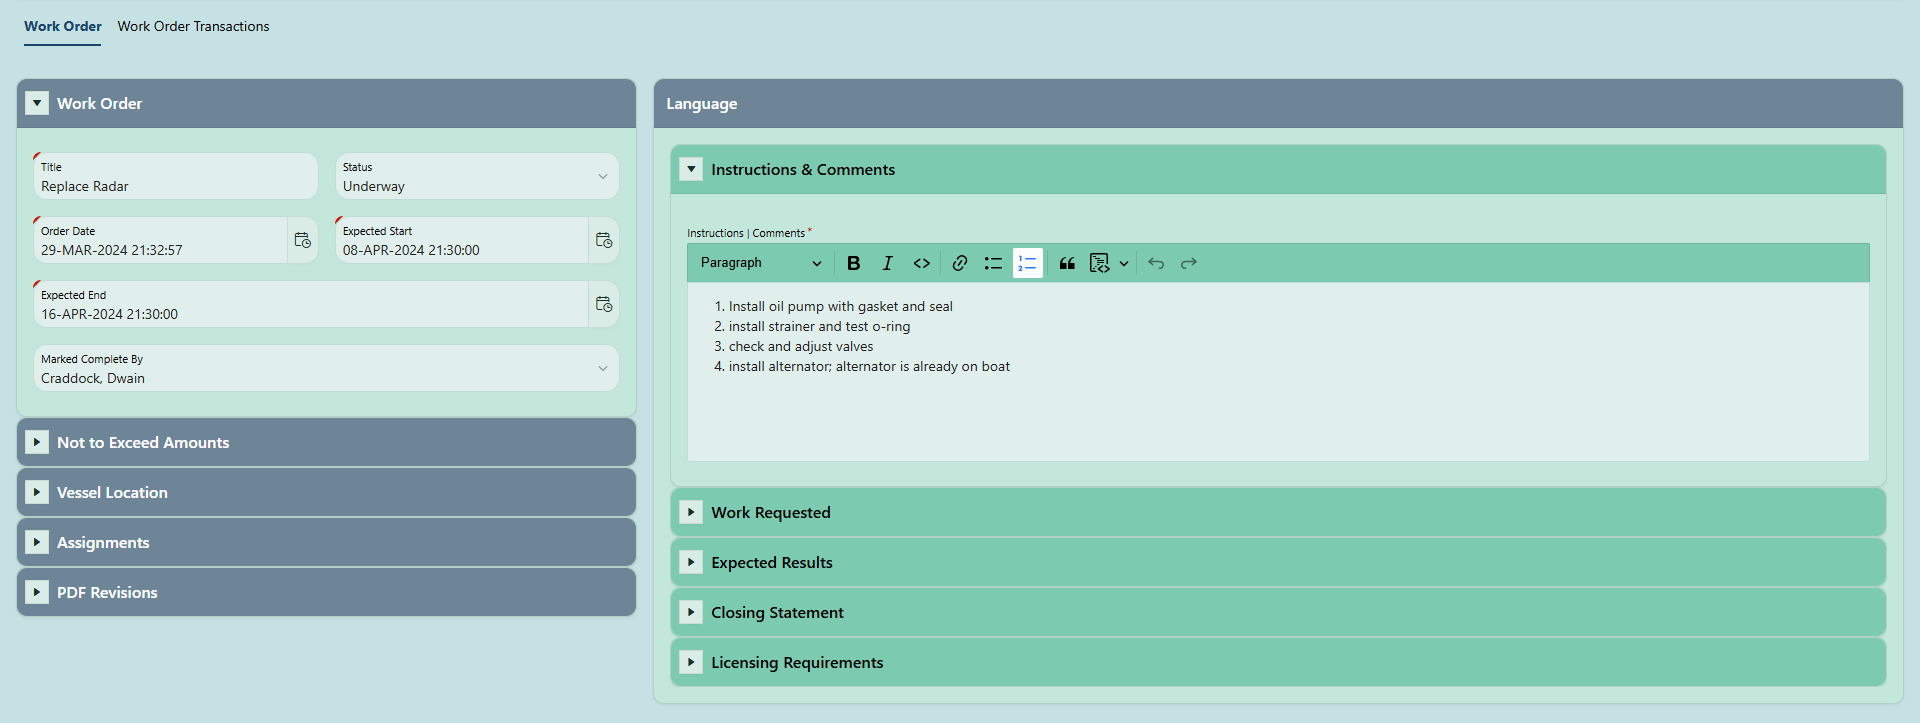Image resolution: width=1920 pixels, height=723 pixels.
Task: Toggle bold formatting in editor toolbar
Action: pos(853,263)
